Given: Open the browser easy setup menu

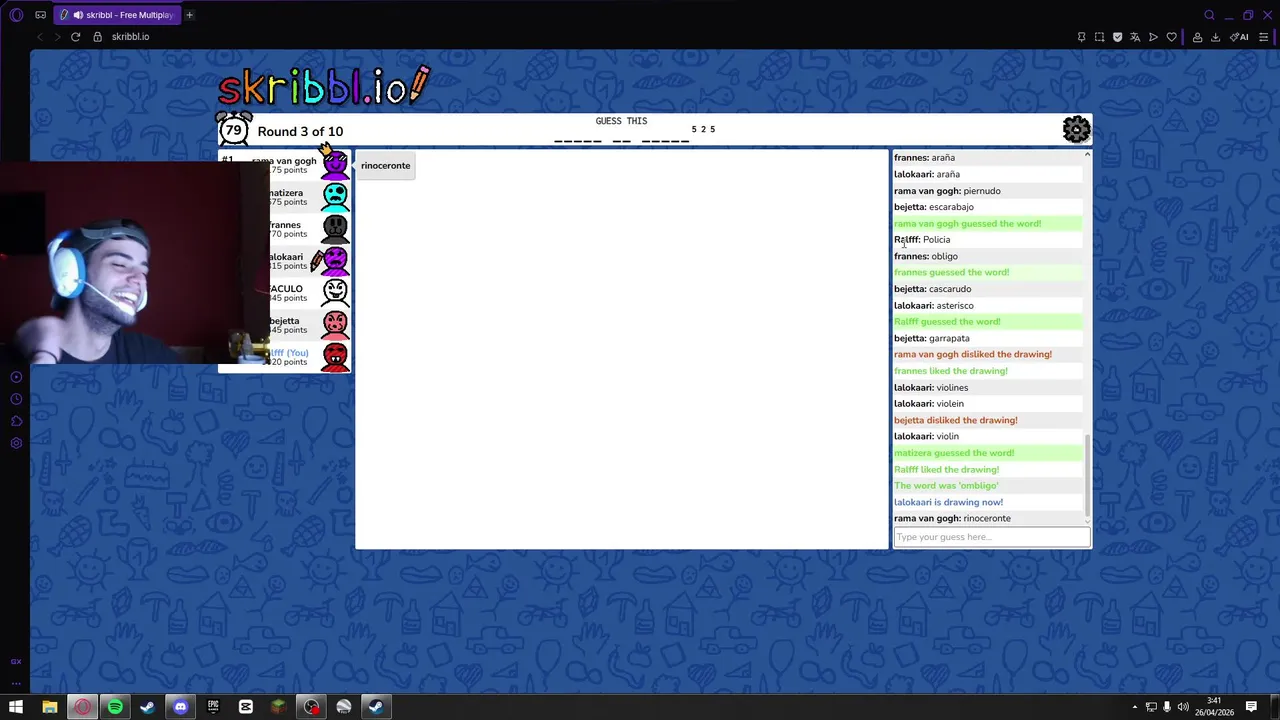Looking at the screenshot, I should pos(1262,37).
